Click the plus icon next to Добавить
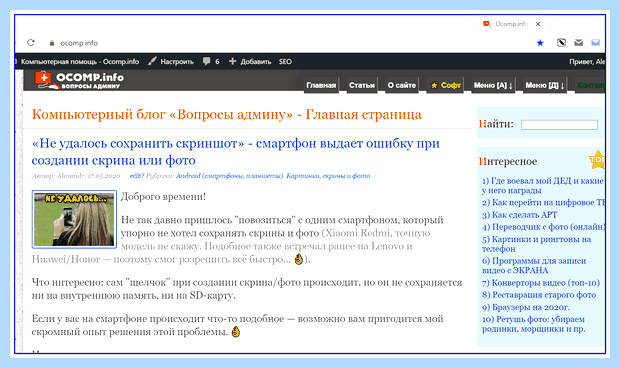The image size is (620, 368). pos(232,61)
